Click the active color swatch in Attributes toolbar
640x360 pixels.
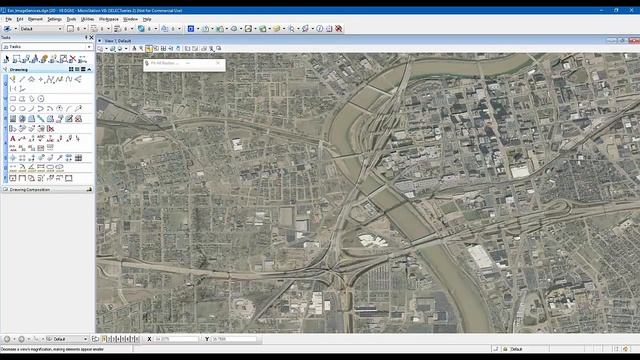pos(70,29)
